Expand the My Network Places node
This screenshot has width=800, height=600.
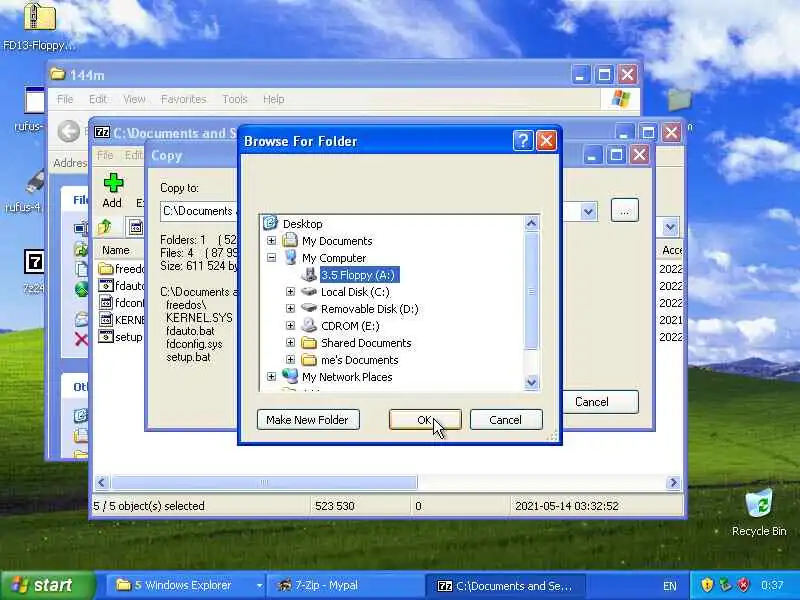click(x=271, y=377)
